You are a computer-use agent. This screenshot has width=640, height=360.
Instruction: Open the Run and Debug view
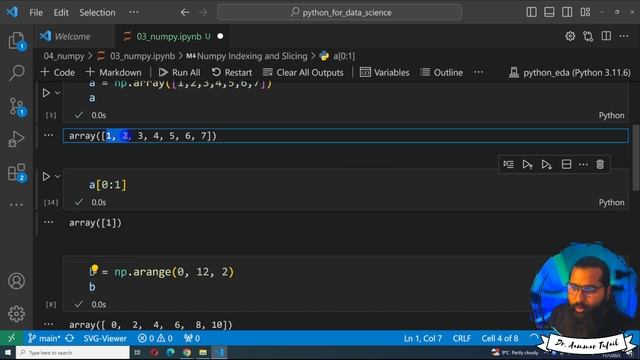16,140
